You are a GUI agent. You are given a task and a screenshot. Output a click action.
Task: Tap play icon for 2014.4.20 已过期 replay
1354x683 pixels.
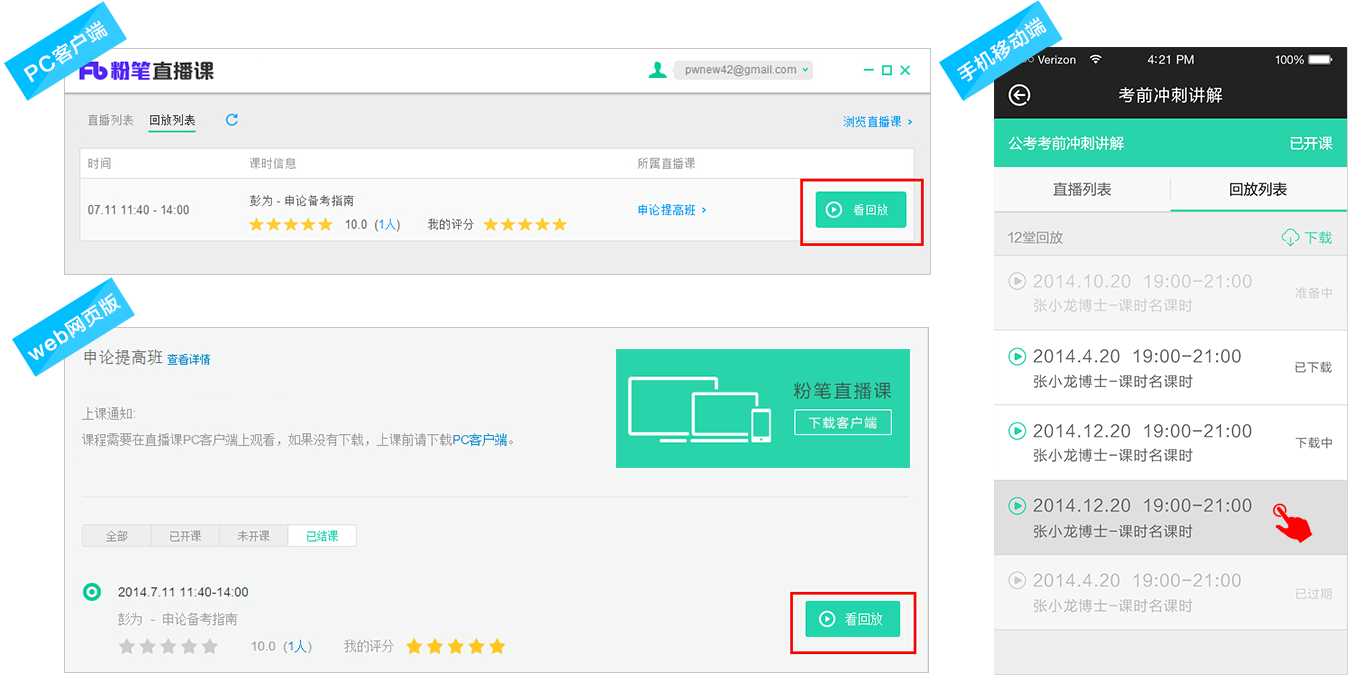1017,580
